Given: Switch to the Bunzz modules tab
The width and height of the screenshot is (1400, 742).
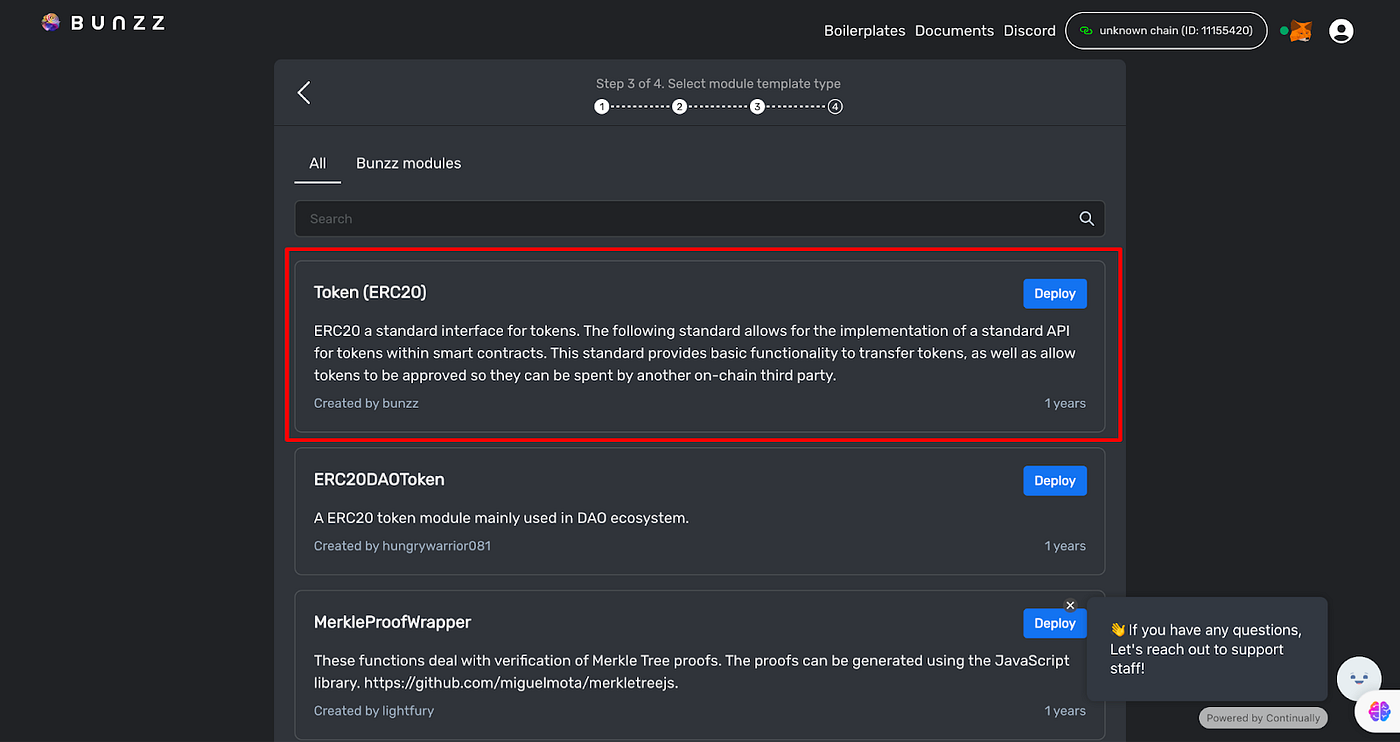Looking at the screenshot, I should pyautogui.click(x=408, y=163).
